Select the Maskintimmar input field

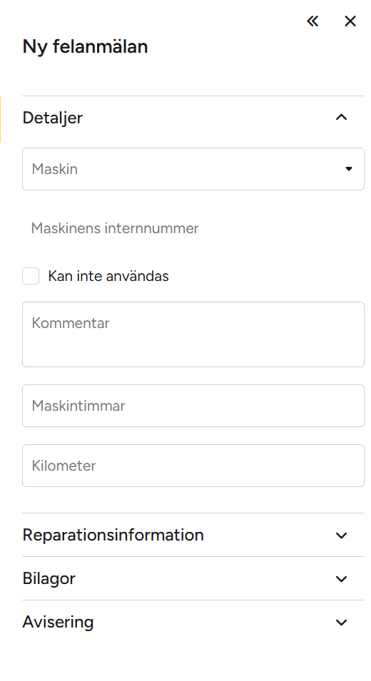pyautogui.click(x=193, y=406)
